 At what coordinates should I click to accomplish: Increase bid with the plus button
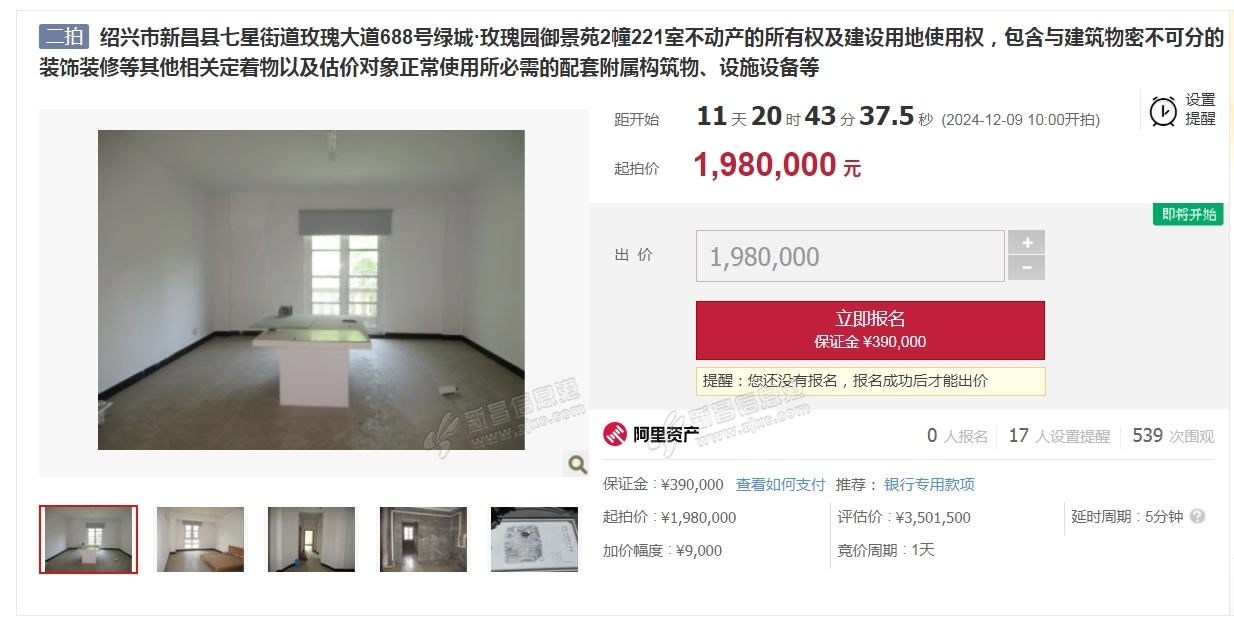click(x=1027, y=242)
